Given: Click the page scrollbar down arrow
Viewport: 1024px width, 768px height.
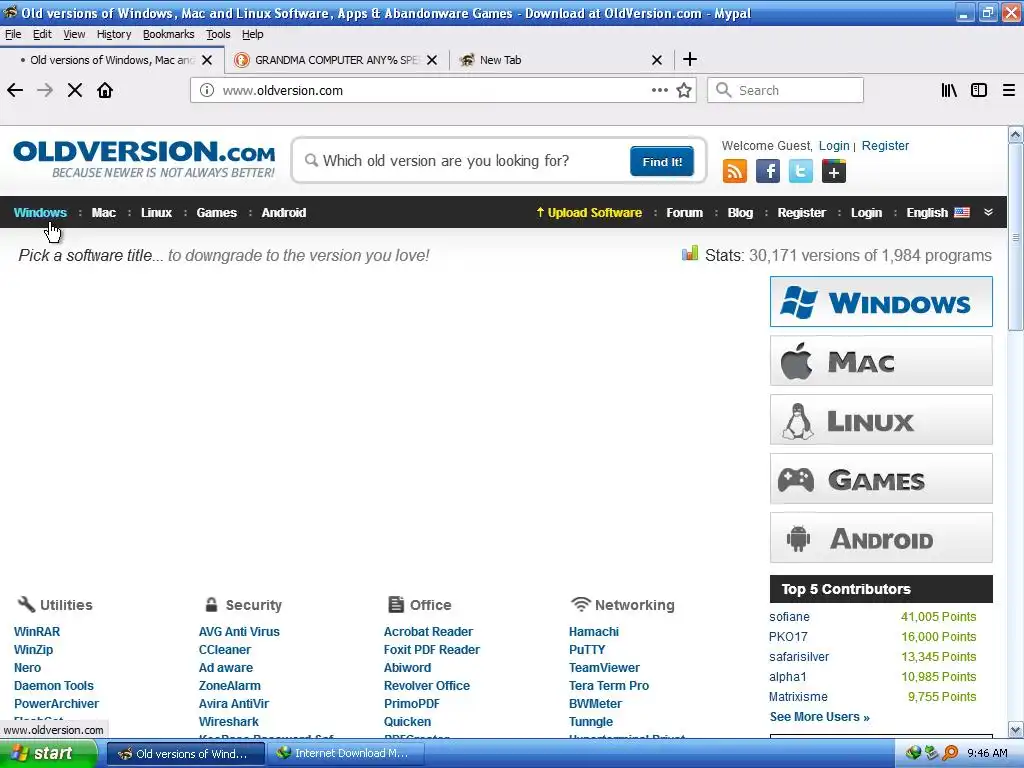Looking at the screenshot, I should pyautogui.click(x=1016, y=729).
